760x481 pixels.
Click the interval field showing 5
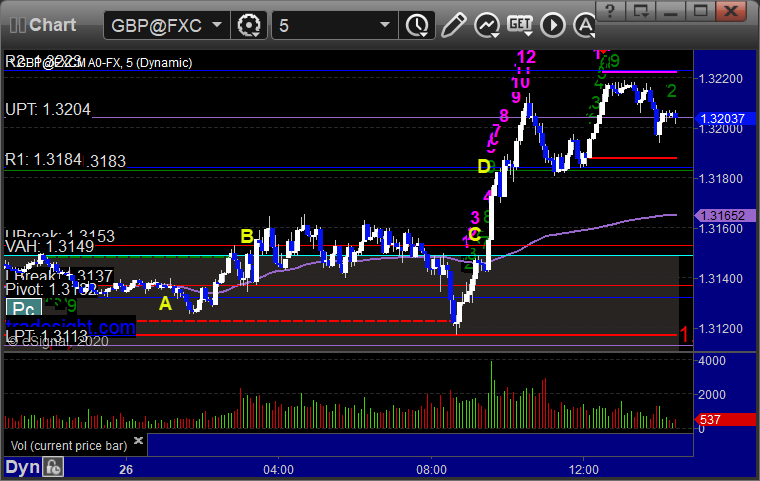pos(325,25)
